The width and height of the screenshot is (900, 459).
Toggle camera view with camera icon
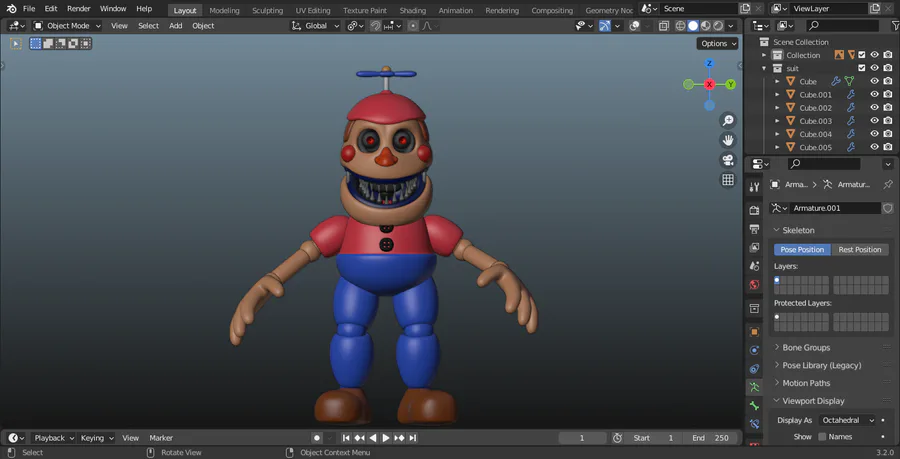(x=728, y=160)
